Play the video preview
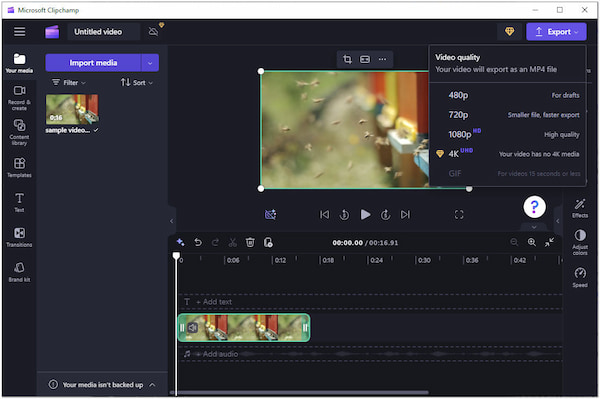 click(365, 214)
